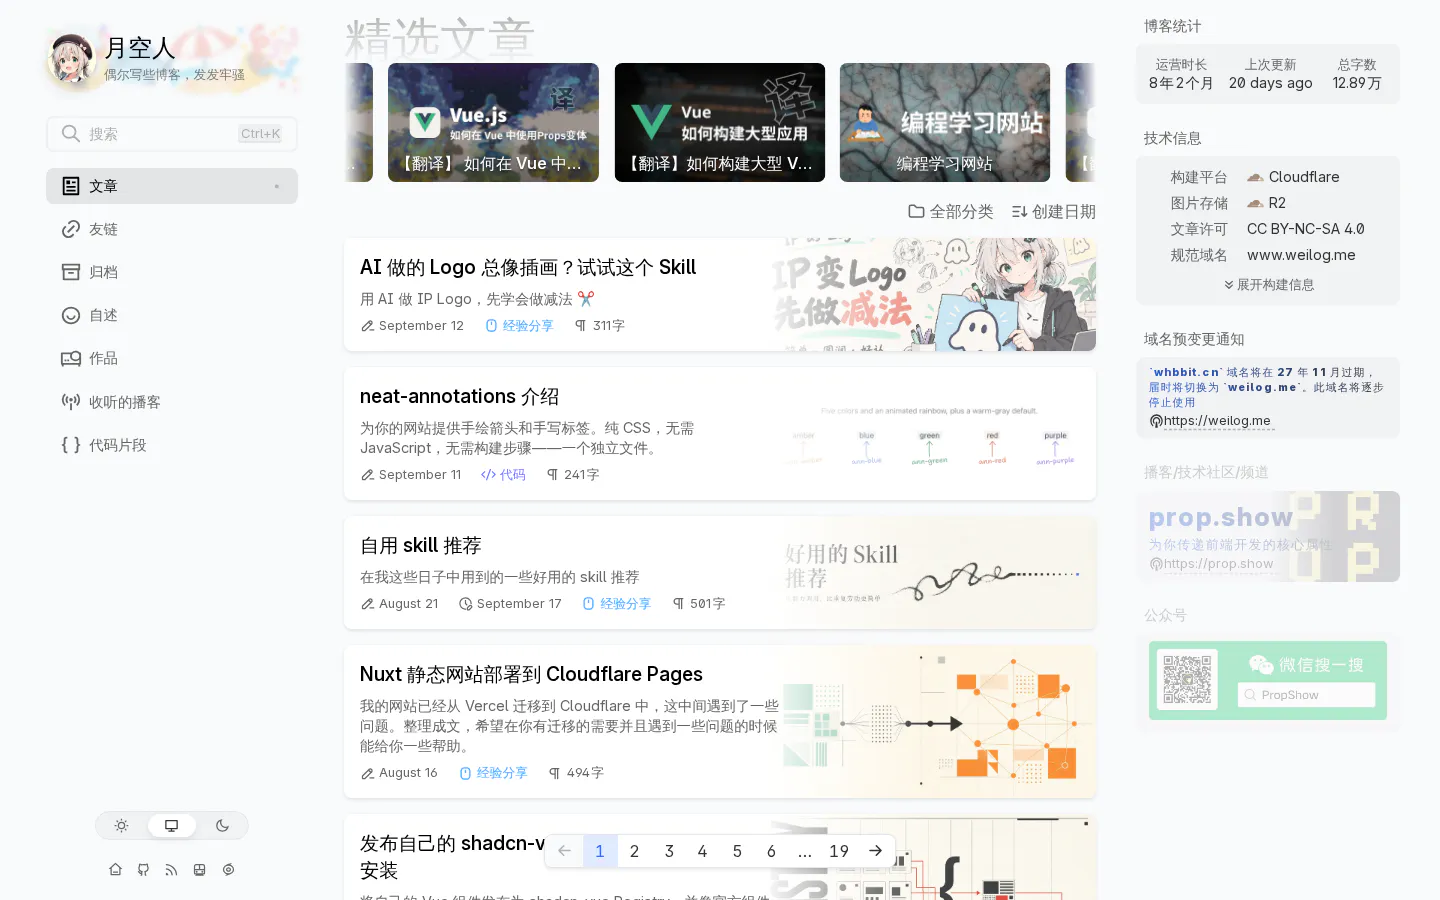The width and height of the screenshot is (1440, 900).
Task: Open the GitHub icon link
Action: pos(144,870)
